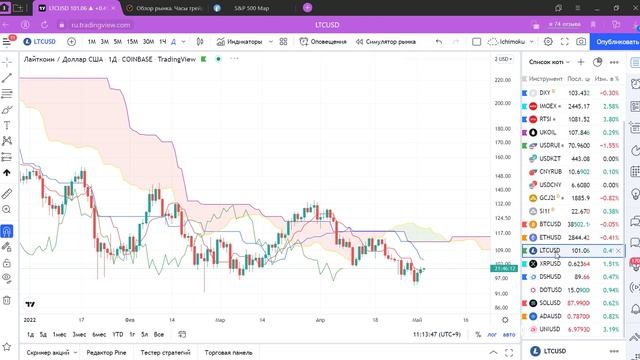Set the chart range to 1 month
Viewport: 640px width, 360px height.
tap(59, 334)
